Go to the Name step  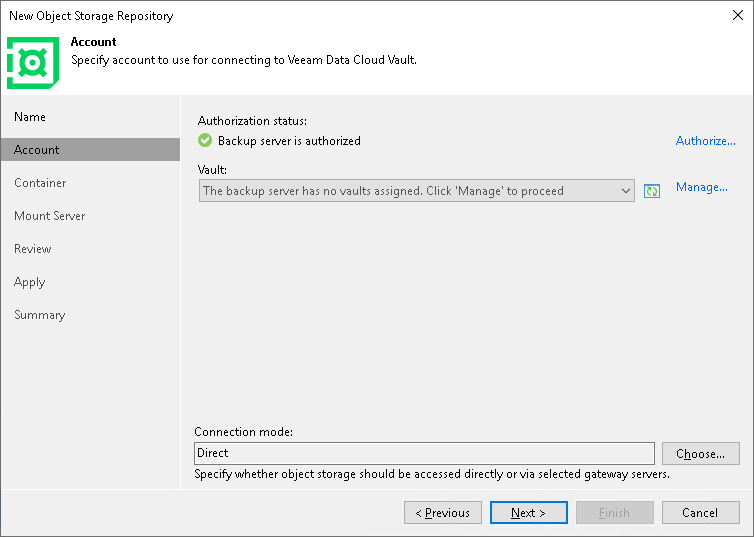pos(30,117)
